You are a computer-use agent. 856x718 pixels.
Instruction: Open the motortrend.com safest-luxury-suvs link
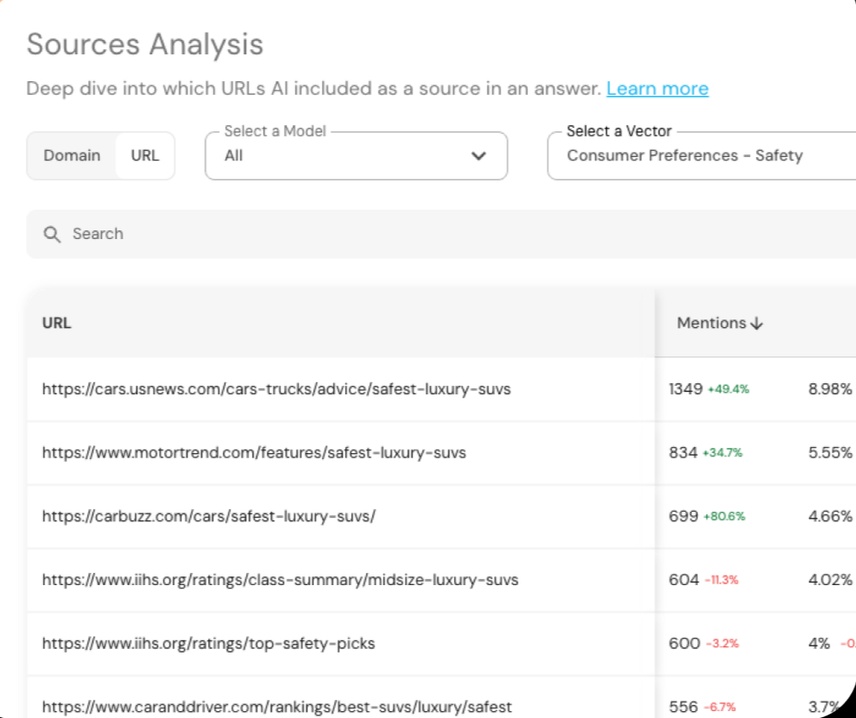253,452
